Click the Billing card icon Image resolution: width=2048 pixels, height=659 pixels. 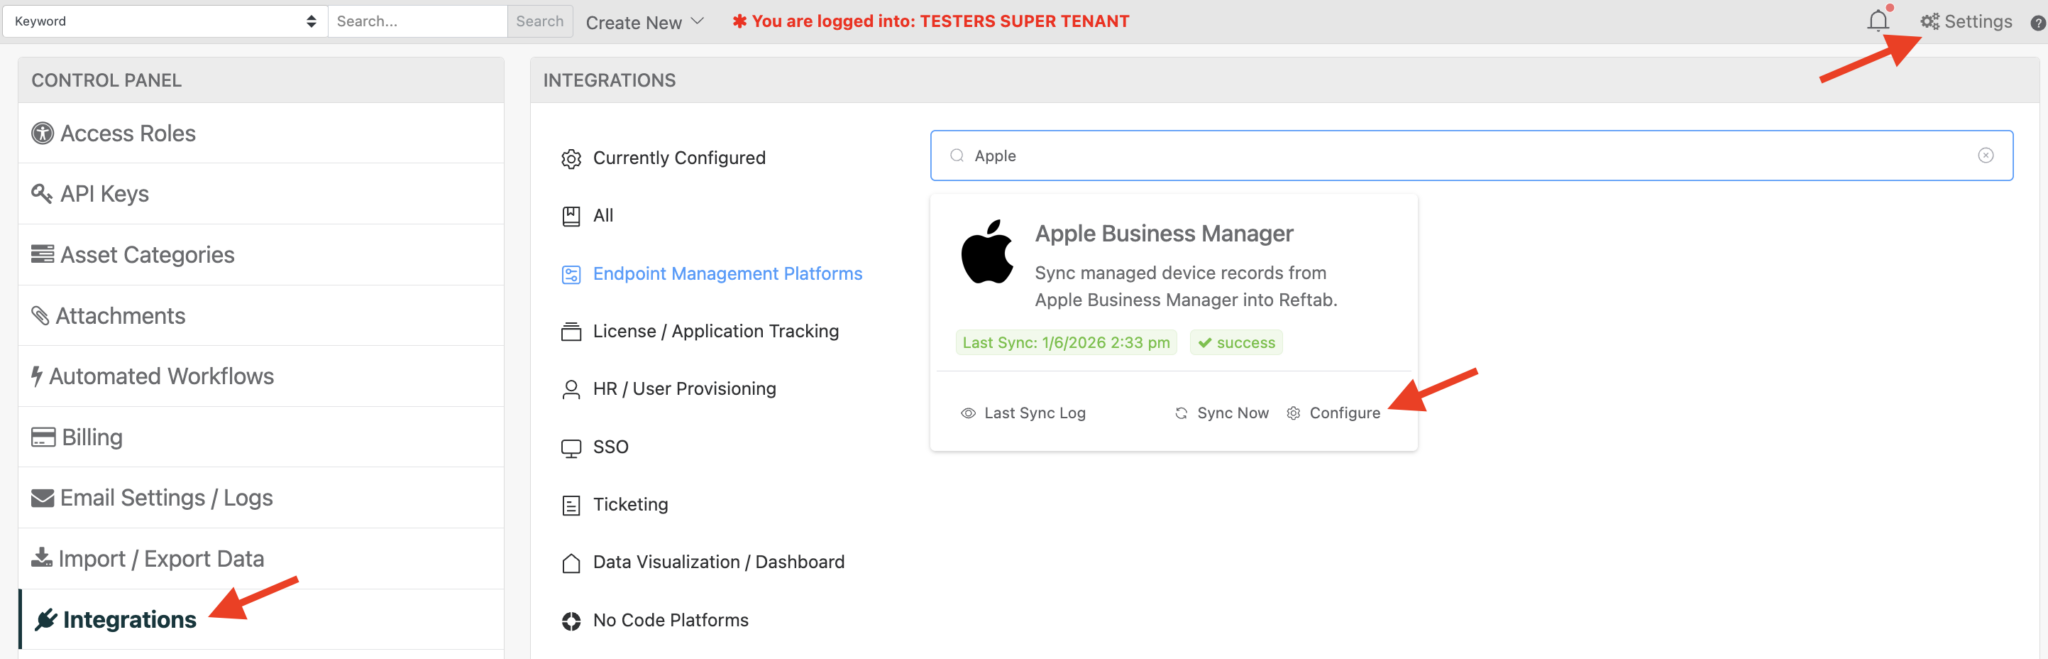[x=43, y=437]
